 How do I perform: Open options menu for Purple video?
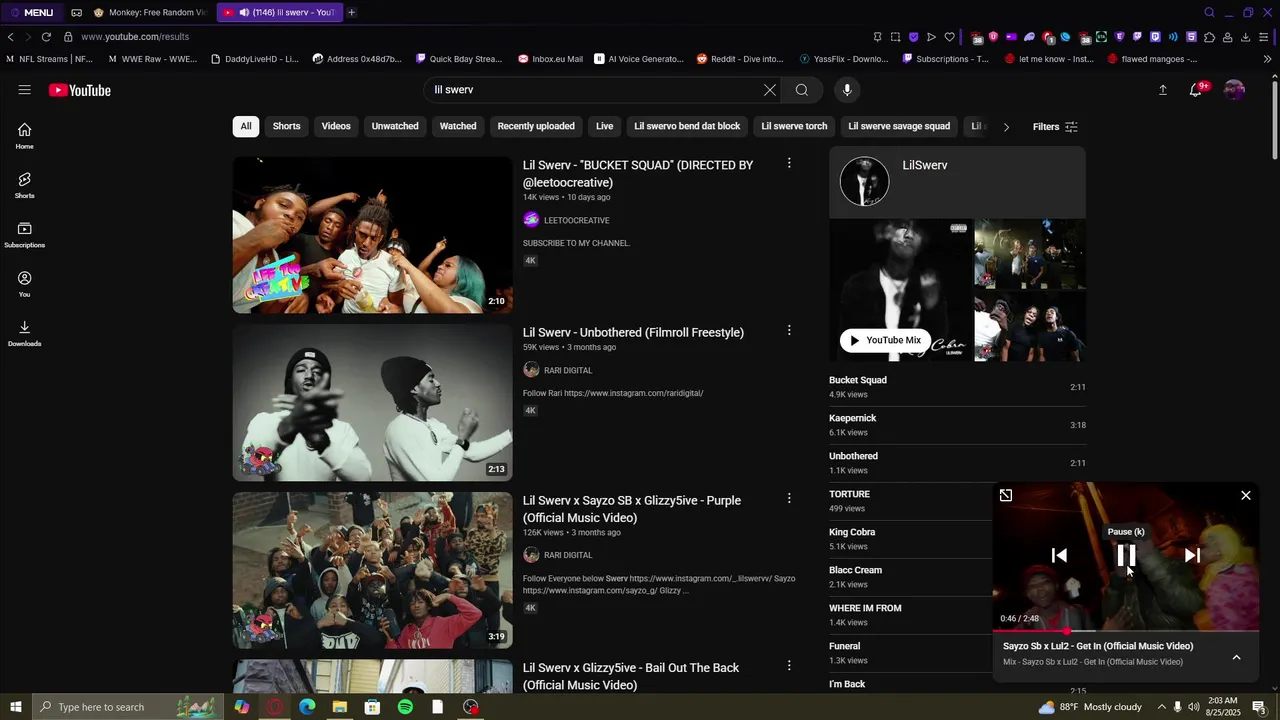(789, 498)
